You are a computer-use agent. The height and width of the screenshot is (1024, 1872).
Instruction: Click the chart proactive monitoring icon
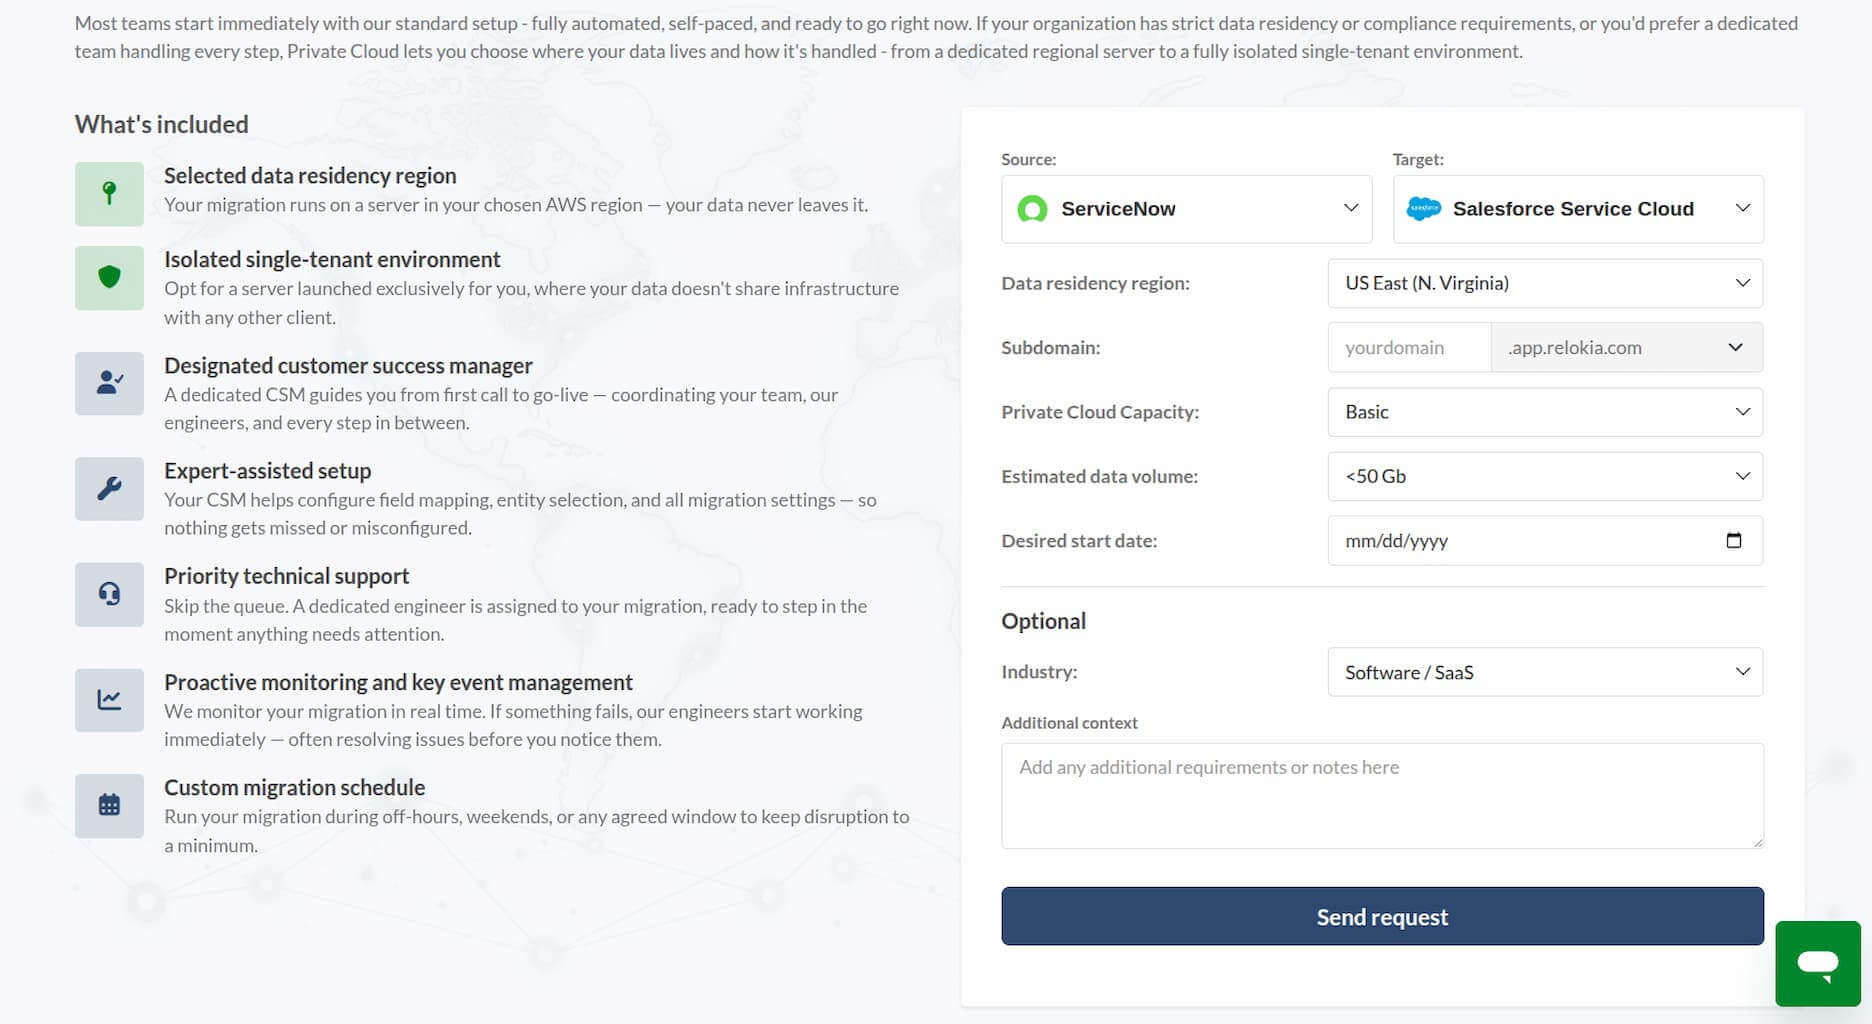109,700
